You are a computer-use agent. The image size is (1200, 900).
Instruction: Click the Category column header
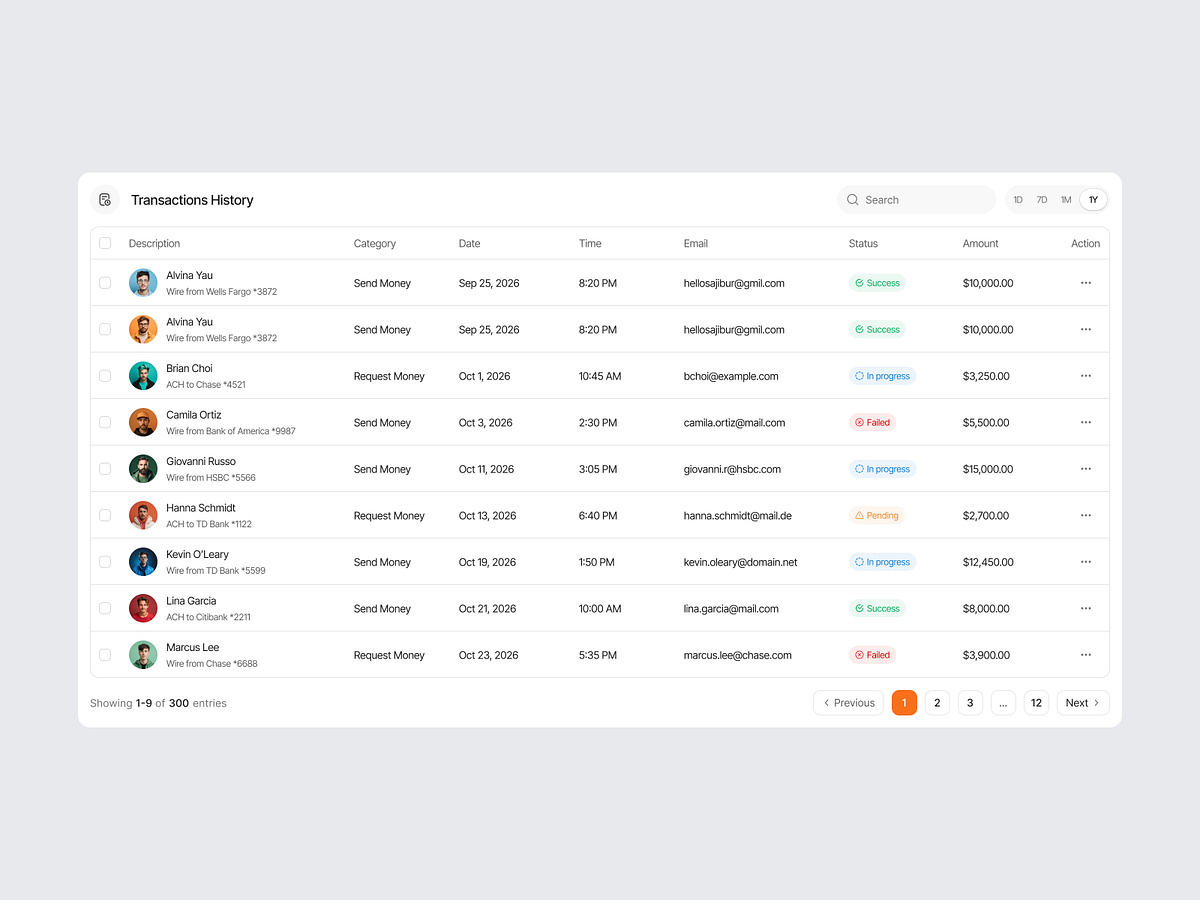pyautogui.click(x=375, y=243)
